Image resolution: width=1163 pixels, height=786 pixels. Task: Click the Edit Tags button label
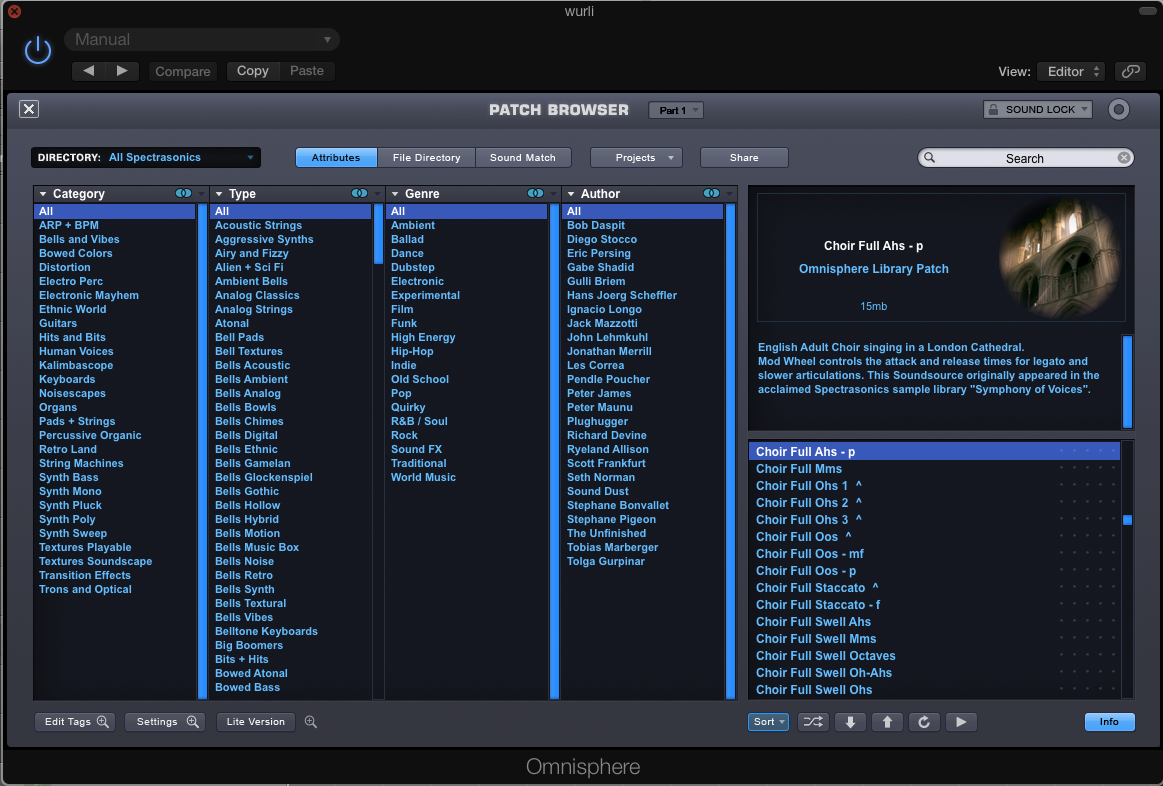[67, 721]
